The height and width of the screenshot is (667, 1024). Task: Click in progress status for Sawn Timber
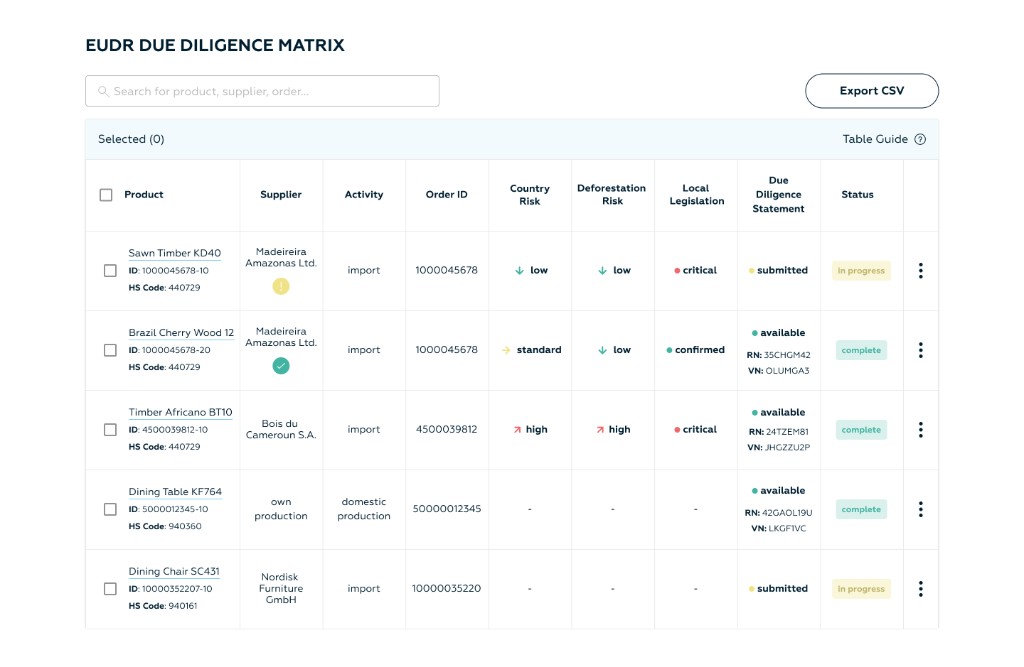point(861,270)
